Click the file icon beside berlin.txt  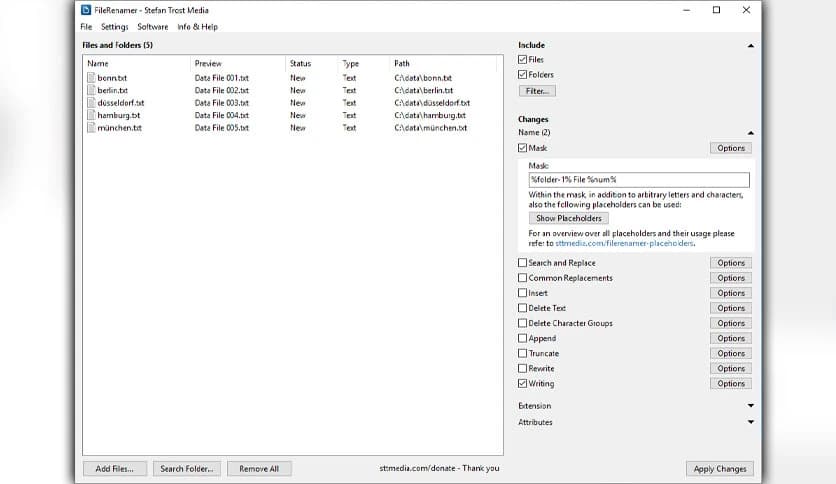91,90
